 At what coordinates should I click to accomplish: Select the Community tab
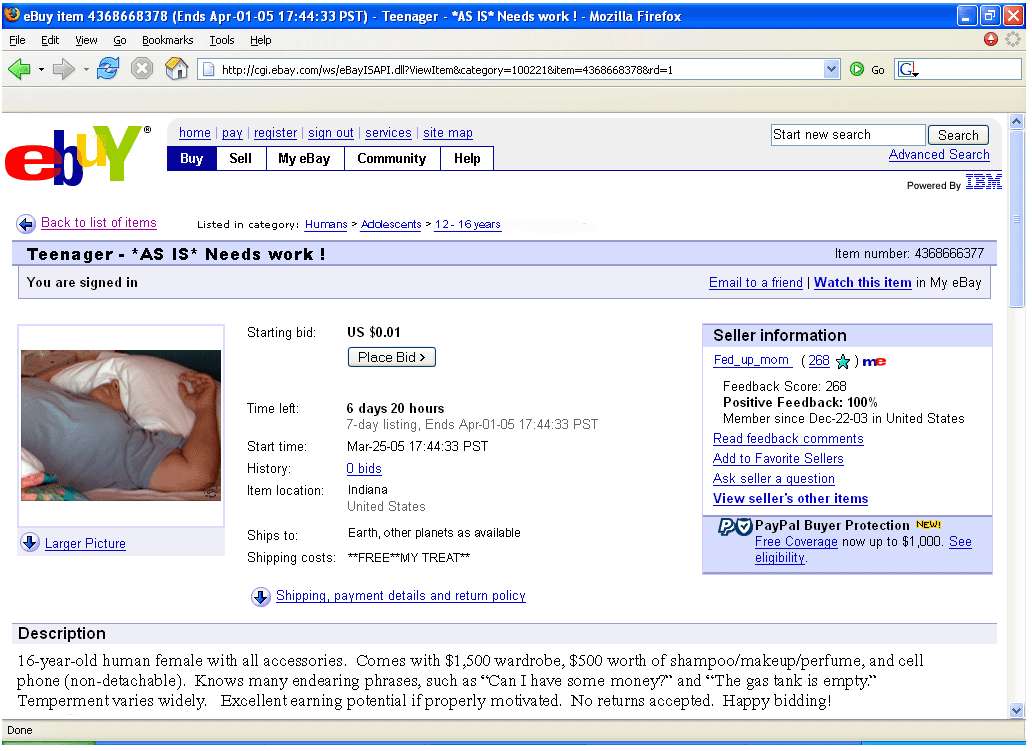point(392,159)
